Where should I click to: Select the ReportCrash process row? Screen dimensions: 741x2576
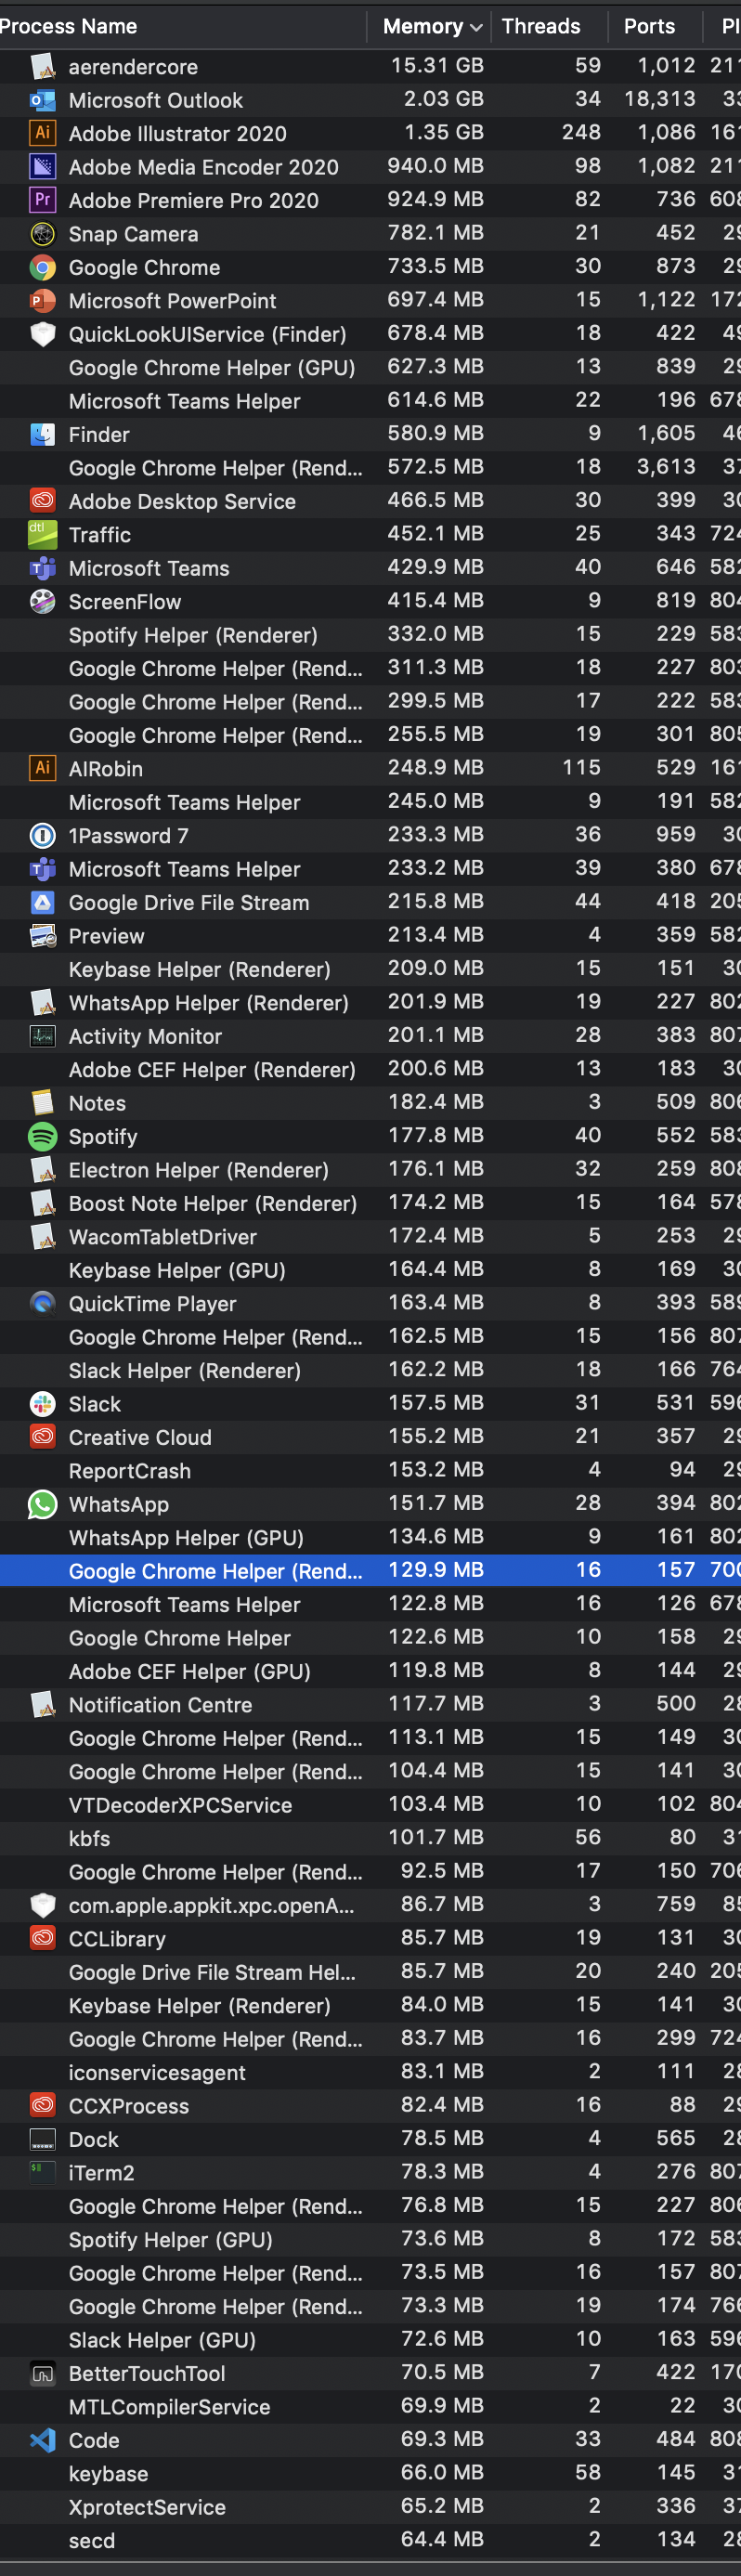pyautogui.click(x=370, y=1470)
